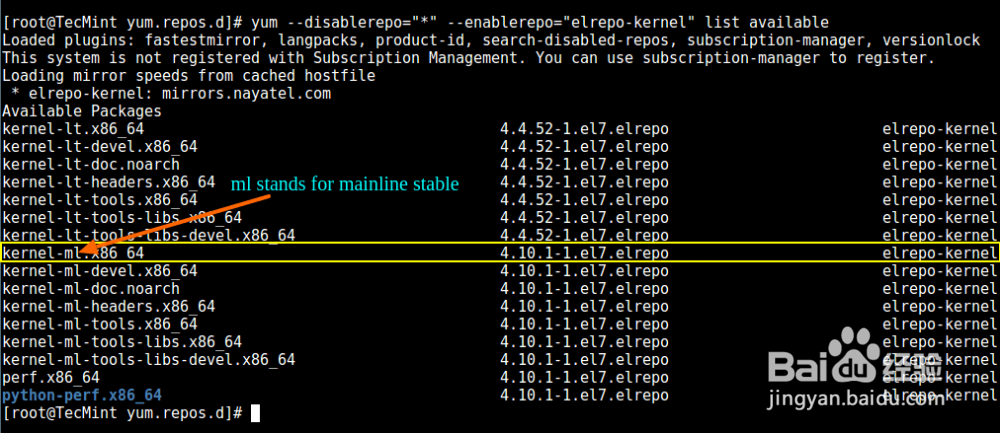Select version 4.4.52-1 in kernel-lt-headers.x86_64 row
Viewport: 1000px width, 433px height.
584,182
